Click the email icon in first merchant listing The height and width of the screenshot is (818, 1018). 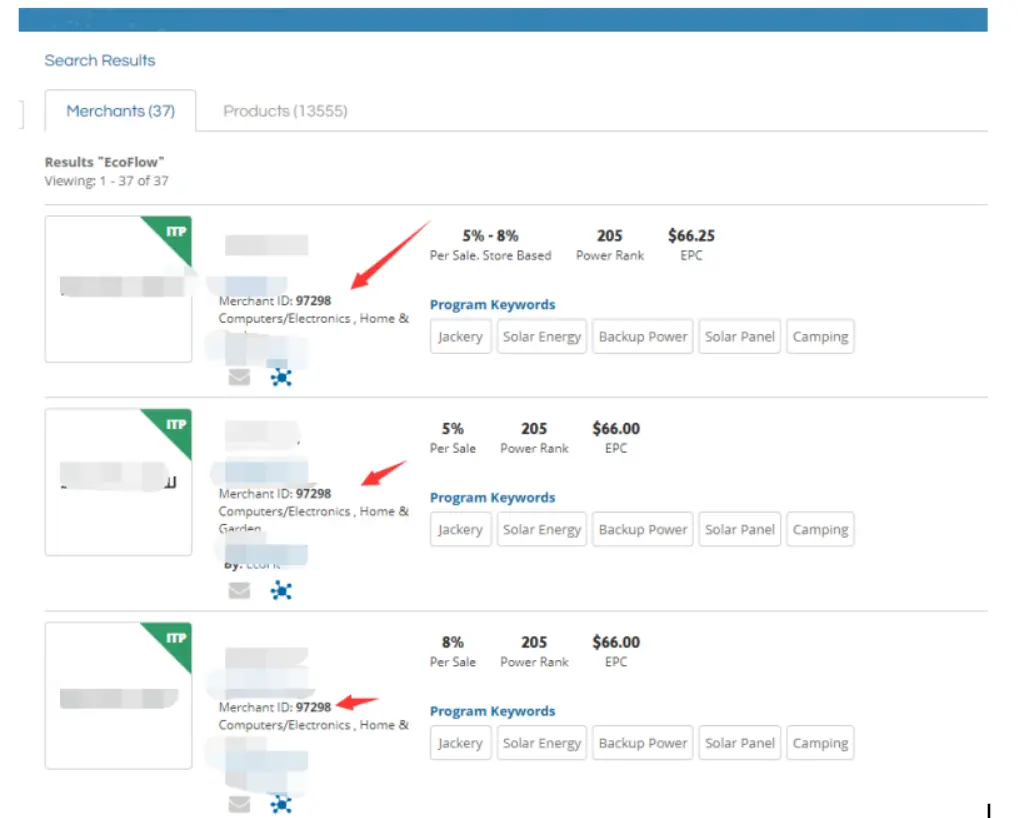[x=239, y=377]
